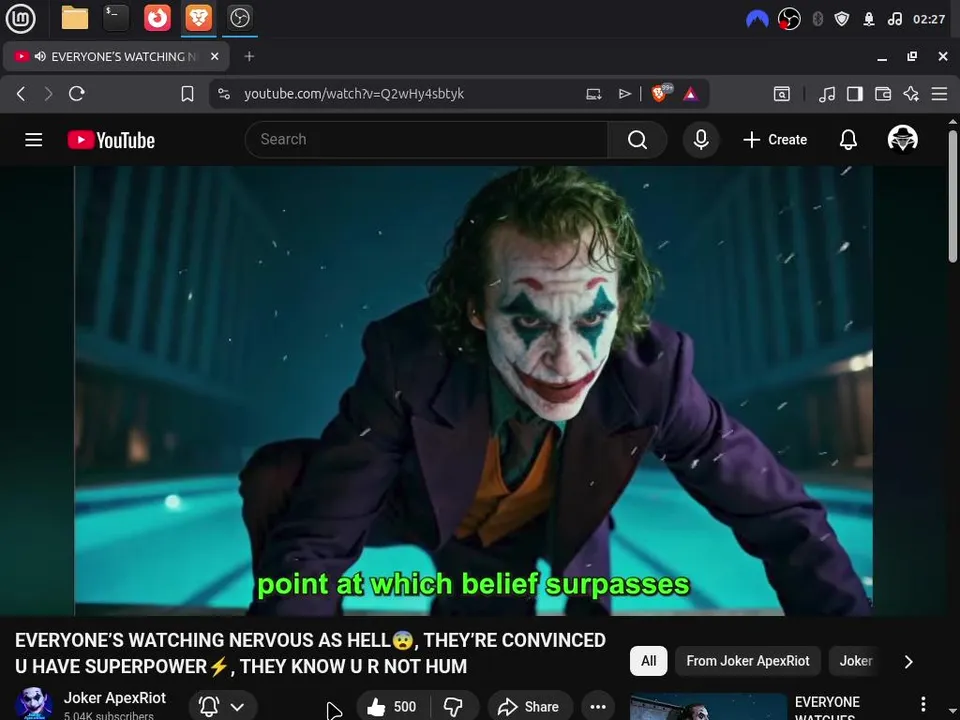Expand the subscription notification bell dropdown

222,707
